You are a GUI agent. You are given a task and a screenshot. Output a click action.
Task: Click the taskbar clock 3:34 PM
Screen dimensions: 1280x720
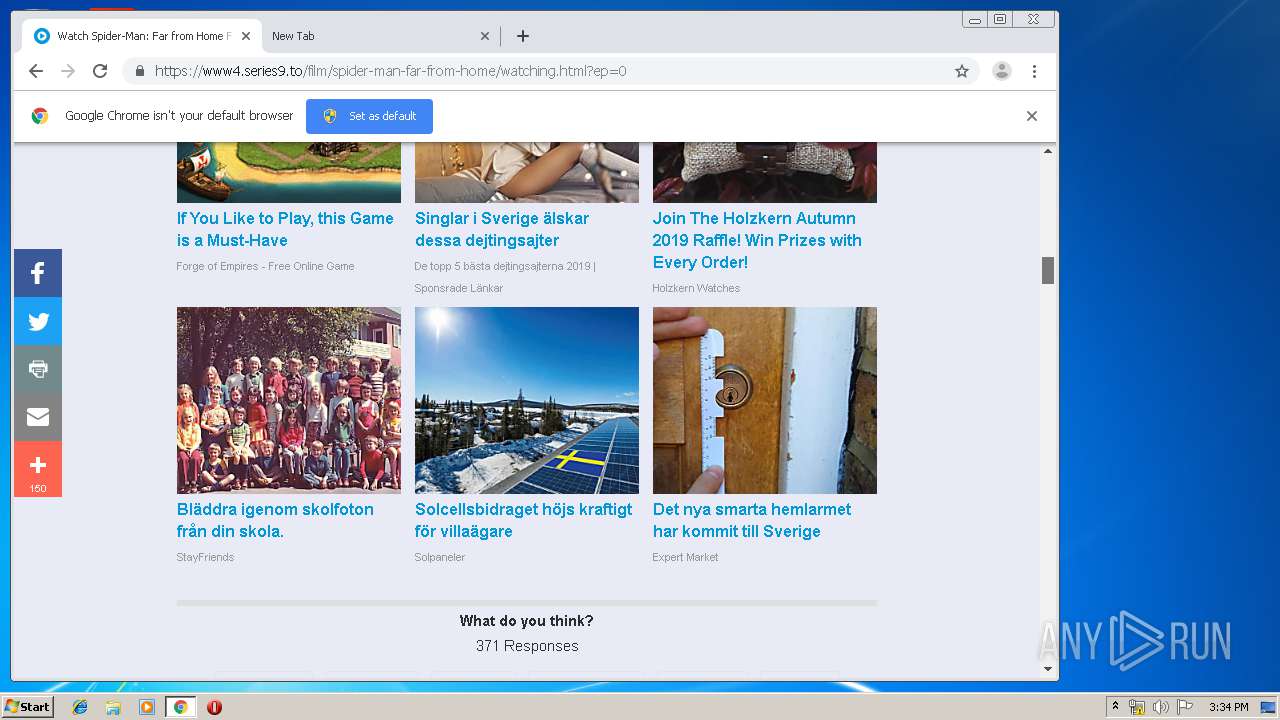pos(1228,707)
